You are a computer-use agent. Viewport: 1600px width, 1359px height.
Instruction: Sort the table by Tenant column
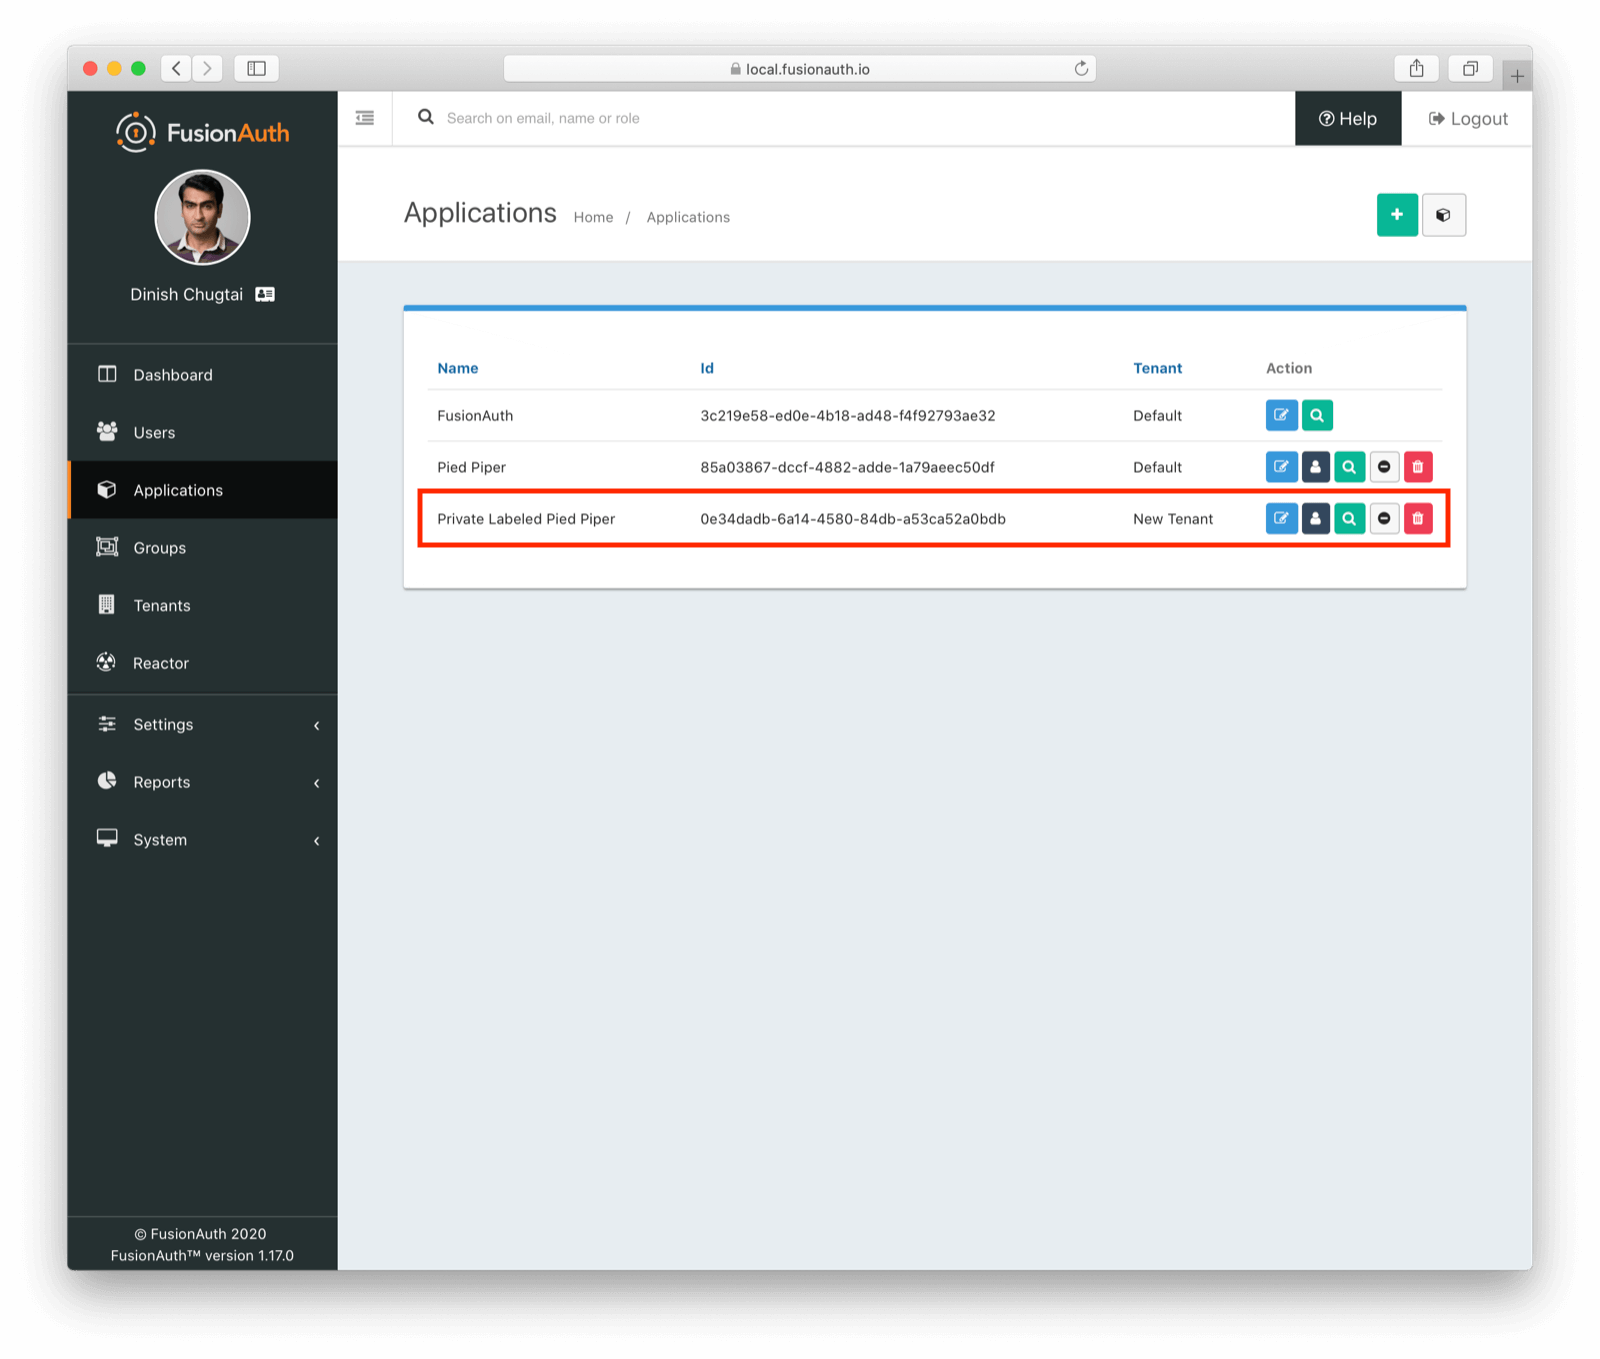click(x=1157, y=368)
